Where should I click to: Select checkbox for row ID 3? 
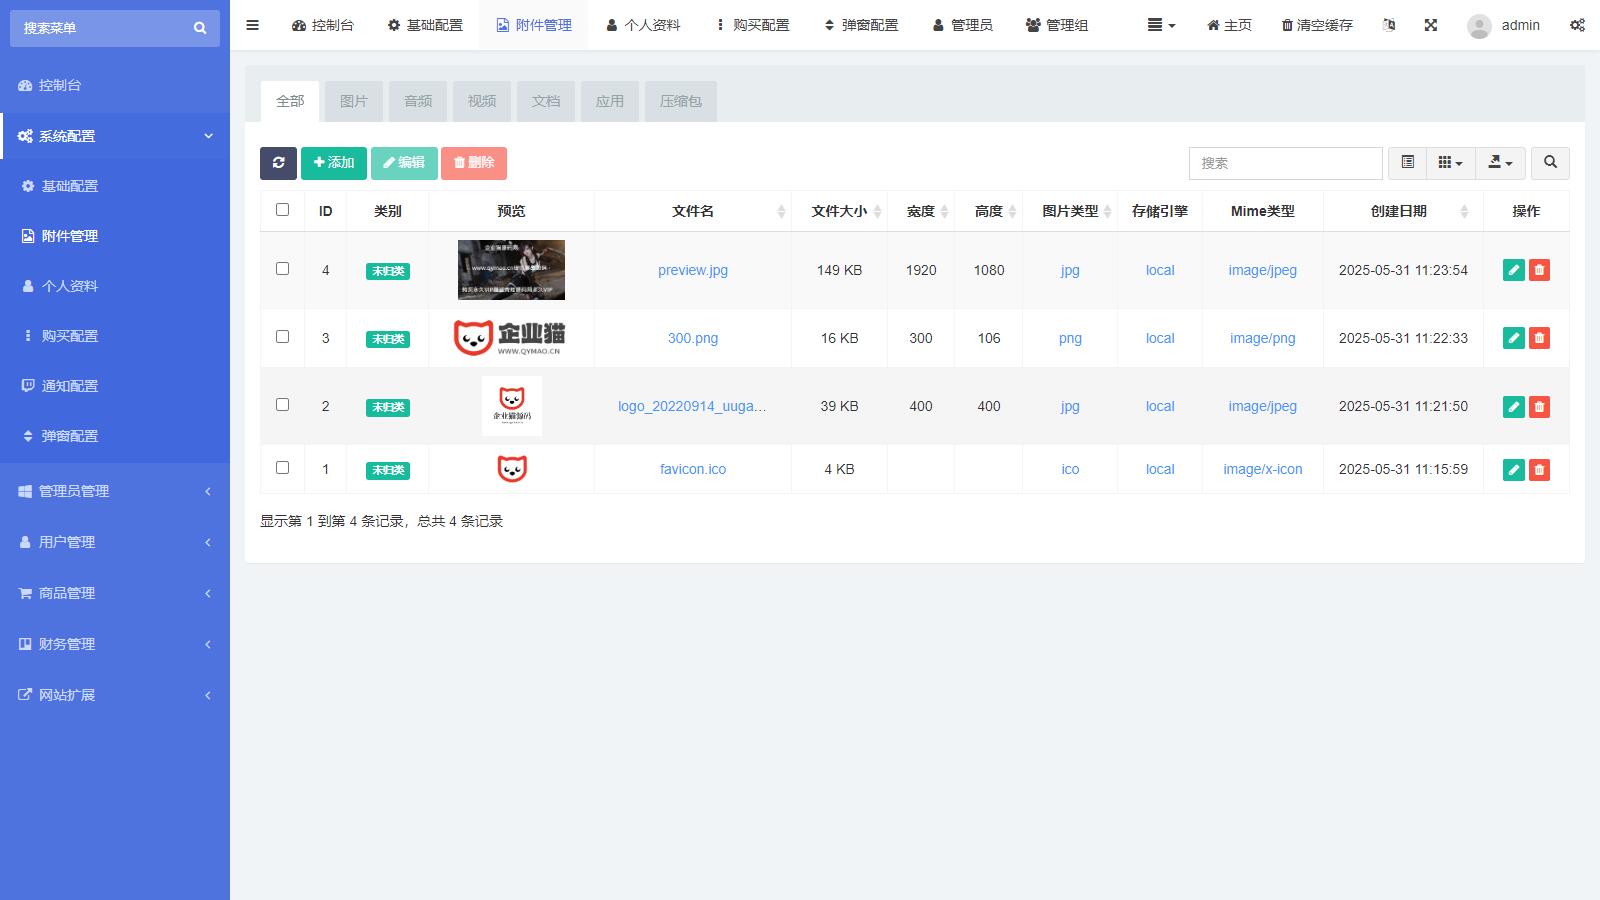click(x=282, y=337)
